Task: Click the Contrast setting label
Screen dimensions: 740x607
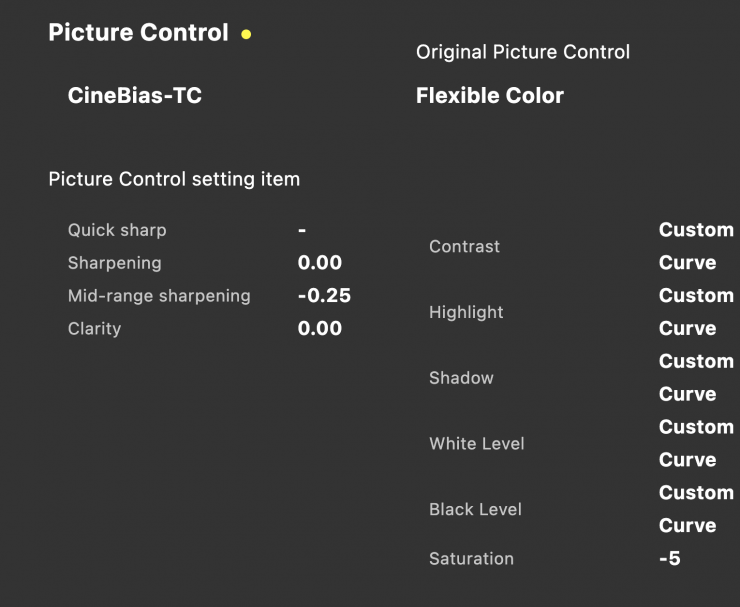Action: point(464,246)
